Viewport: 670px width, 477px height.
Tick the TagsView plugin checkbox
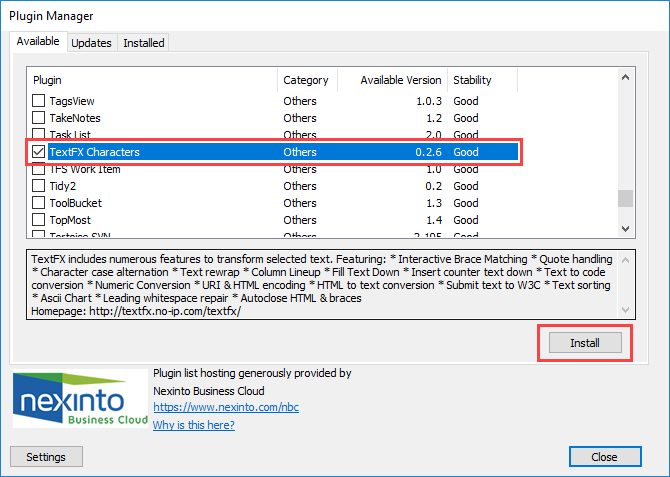38,100
